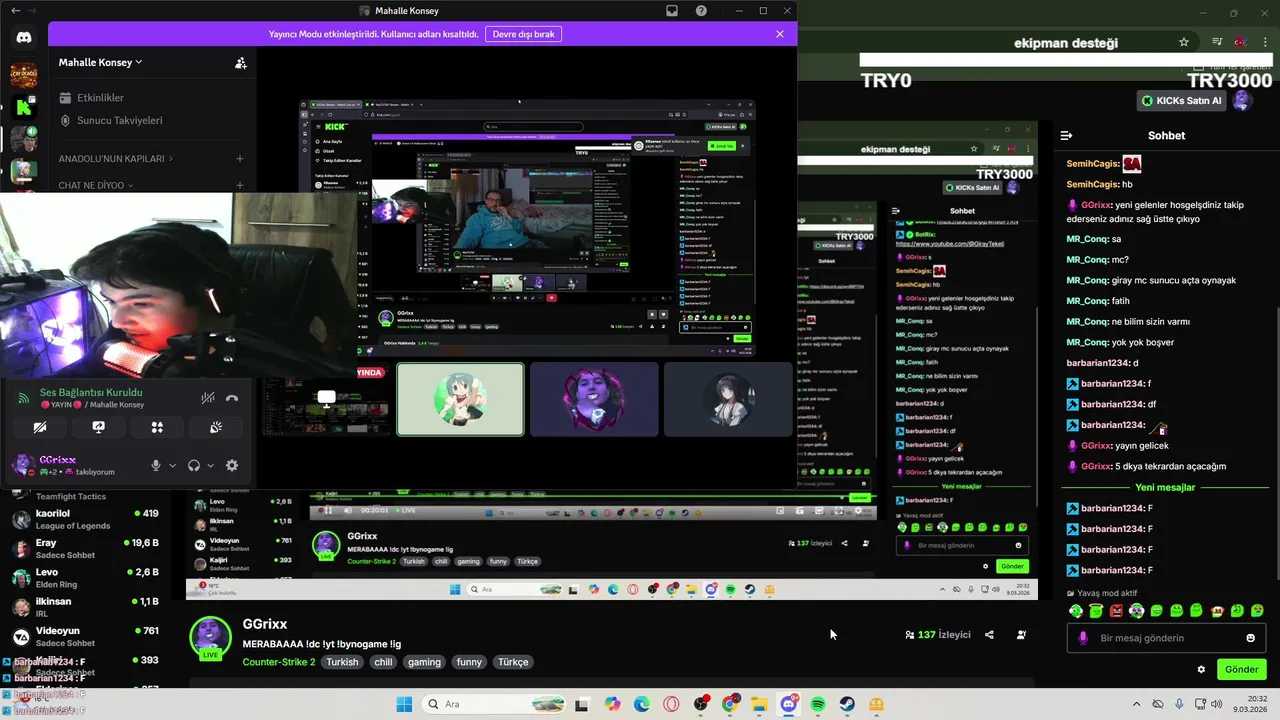Click the chill tag
The image size is (1280, 720).
pos(383,662)
